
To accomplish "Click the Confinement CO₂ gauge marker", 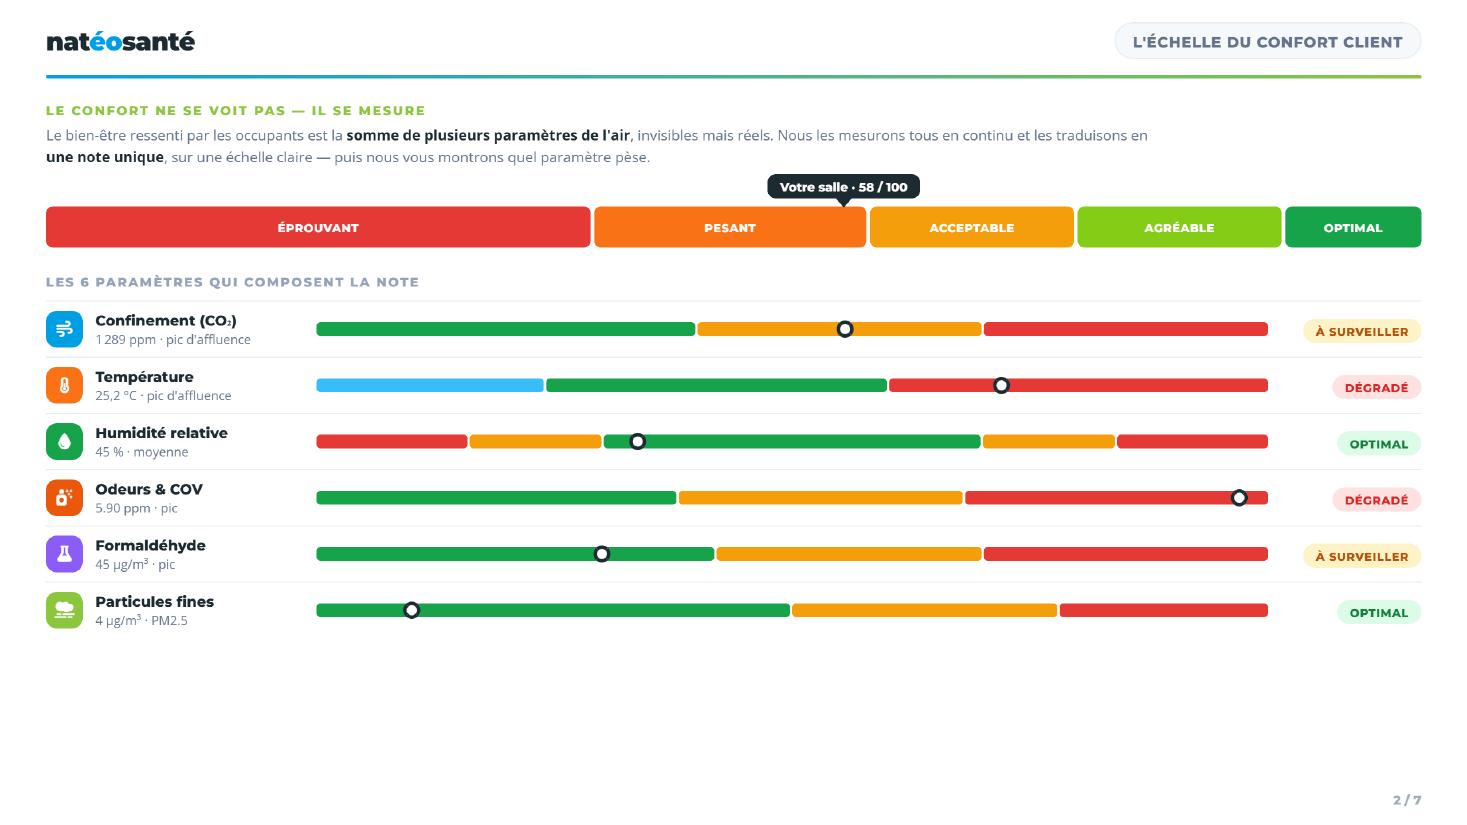I will tap(845, 329).
